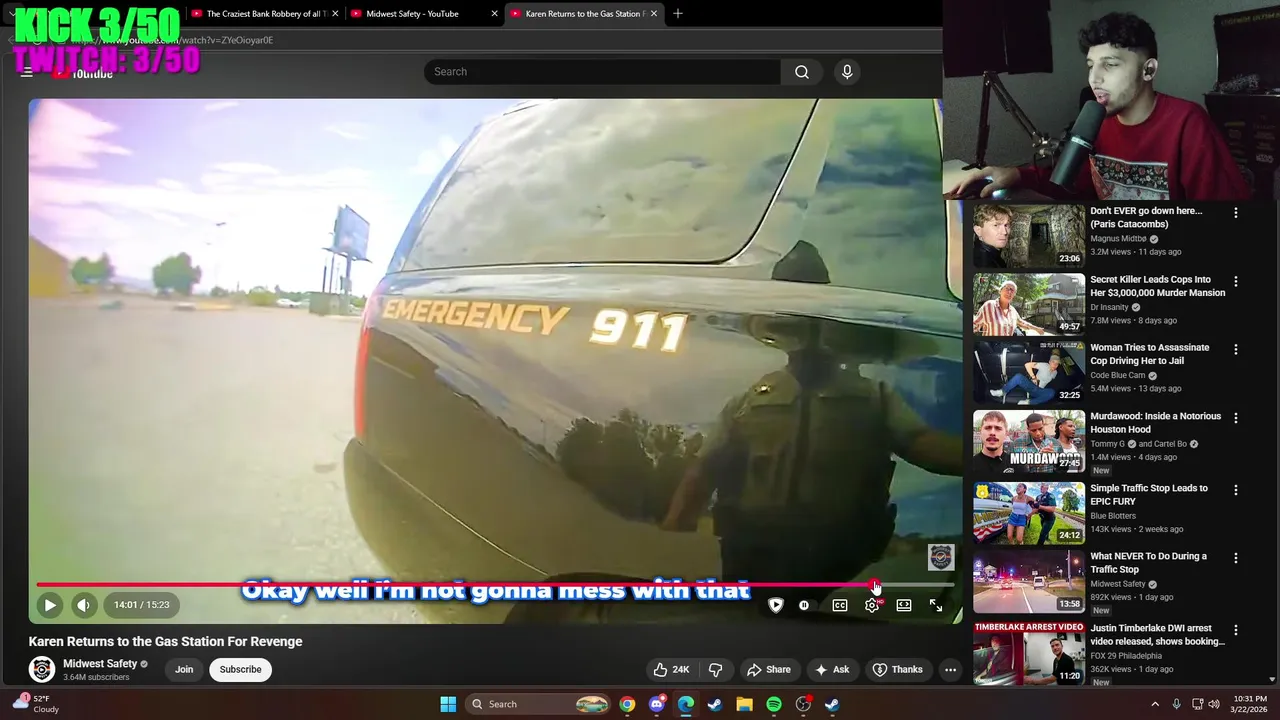This screenshot has width=1280, height=720.
Task: Open the Ask AI button
Action: click(832, 670)
